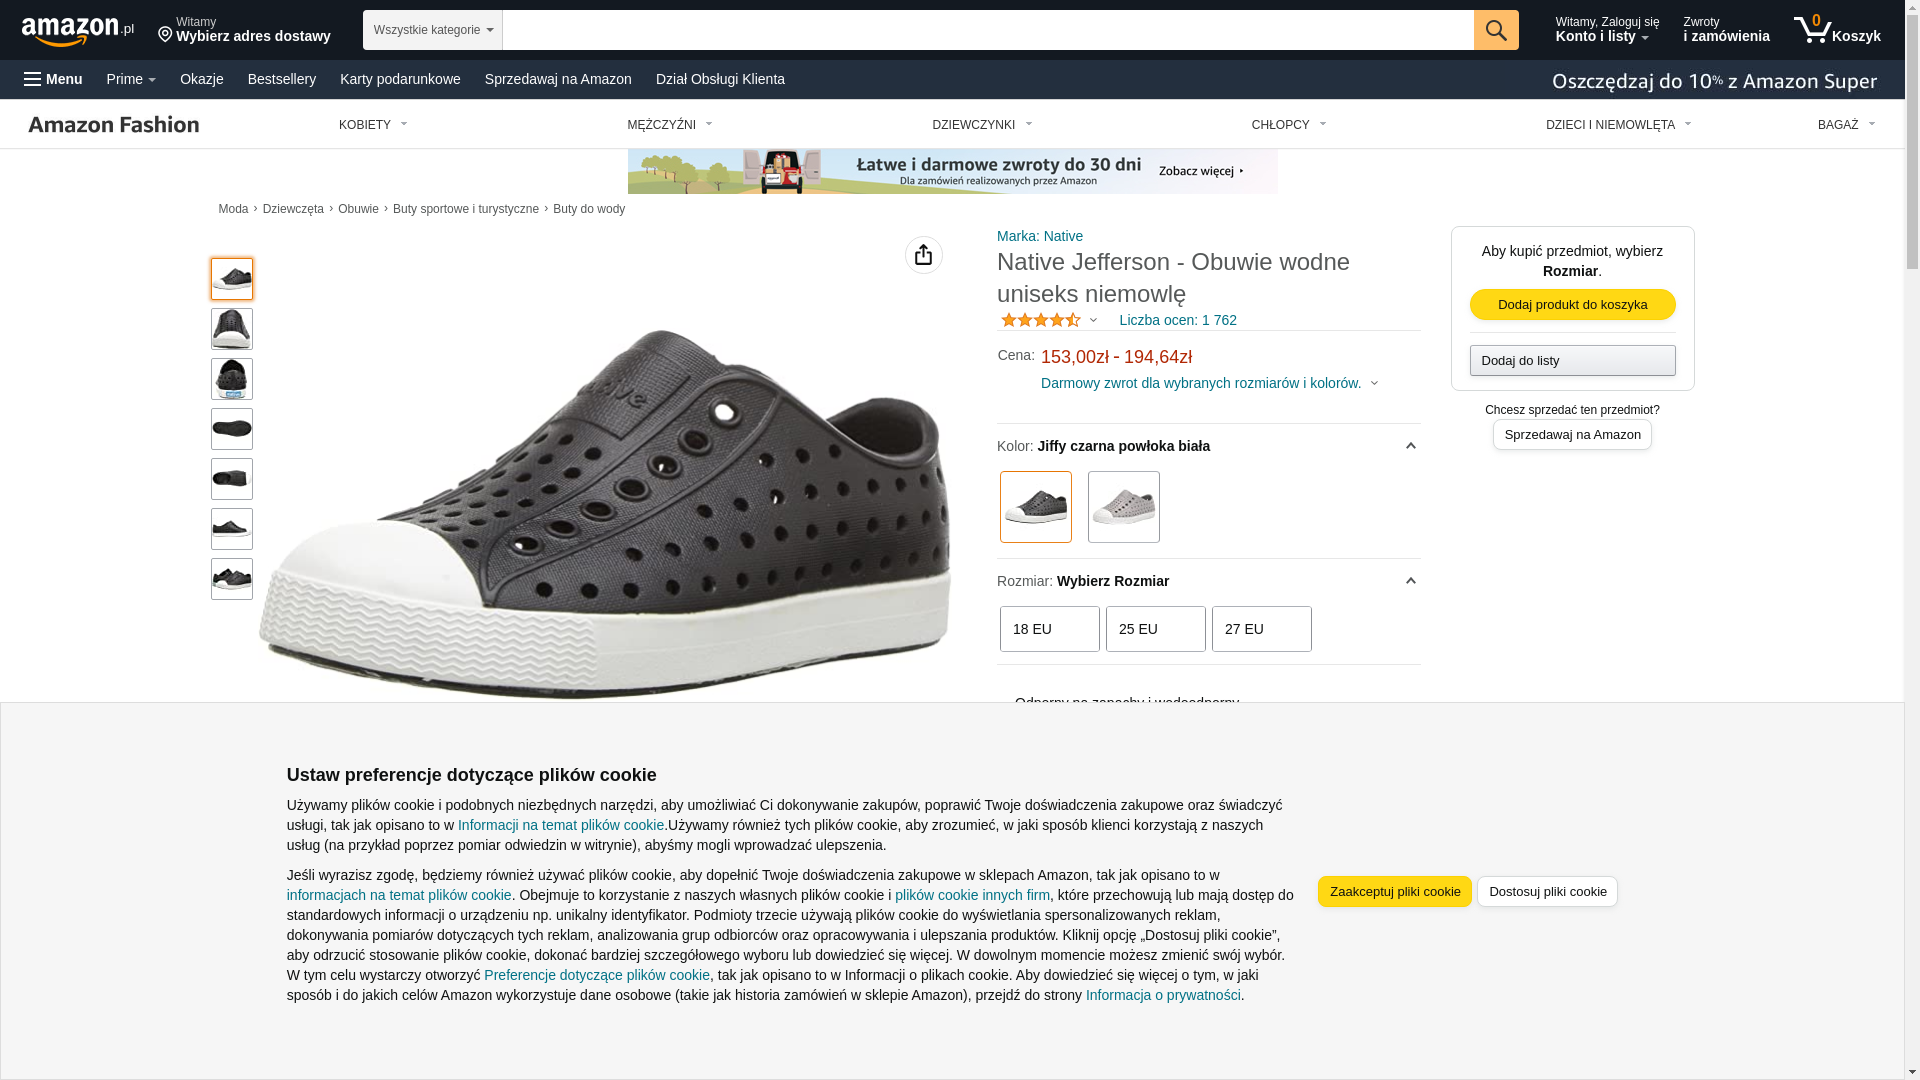Accept cookies with Zaakceptuj pliki cookie
Screen dimensions: 1920x1080
click(1394, 891)
